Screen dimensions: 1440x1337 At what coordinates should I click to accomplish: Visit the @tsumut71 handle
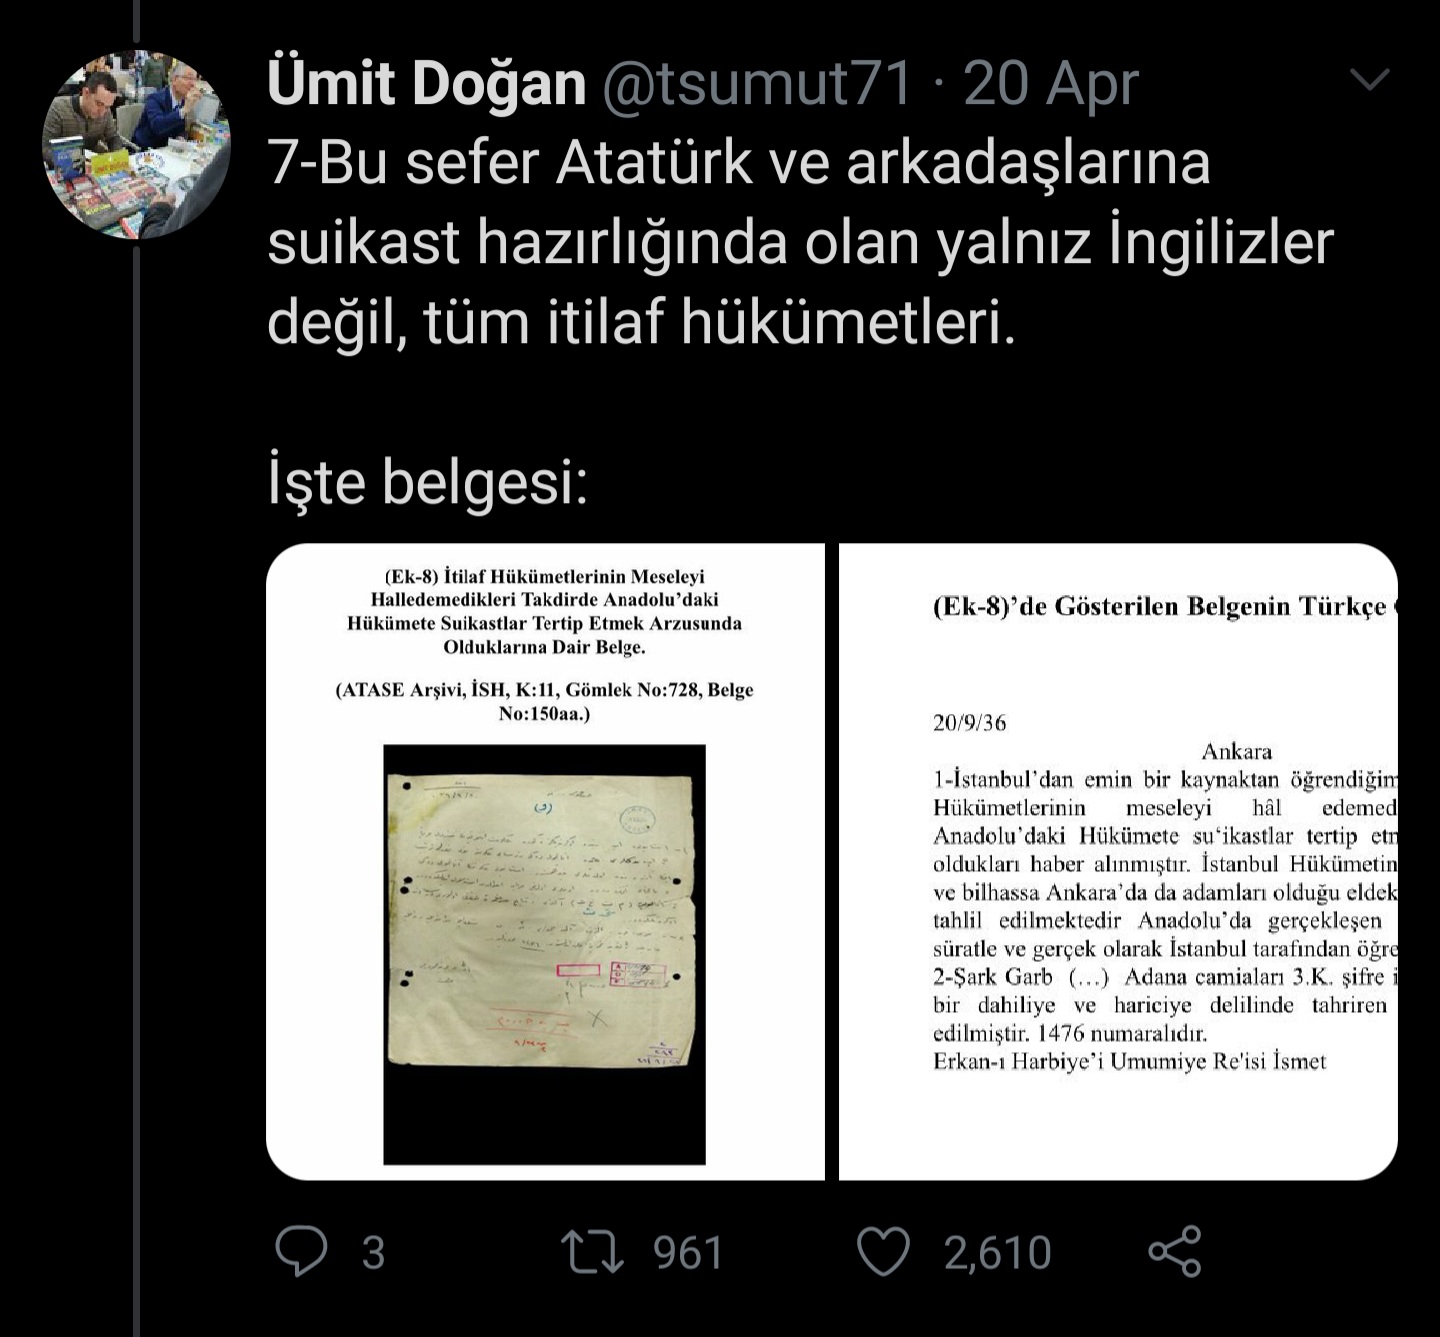click(x=757, y=83)
